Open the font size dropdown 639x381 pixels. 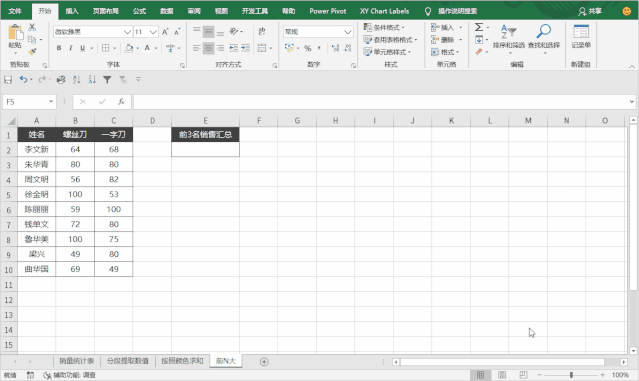pos(153,32)
